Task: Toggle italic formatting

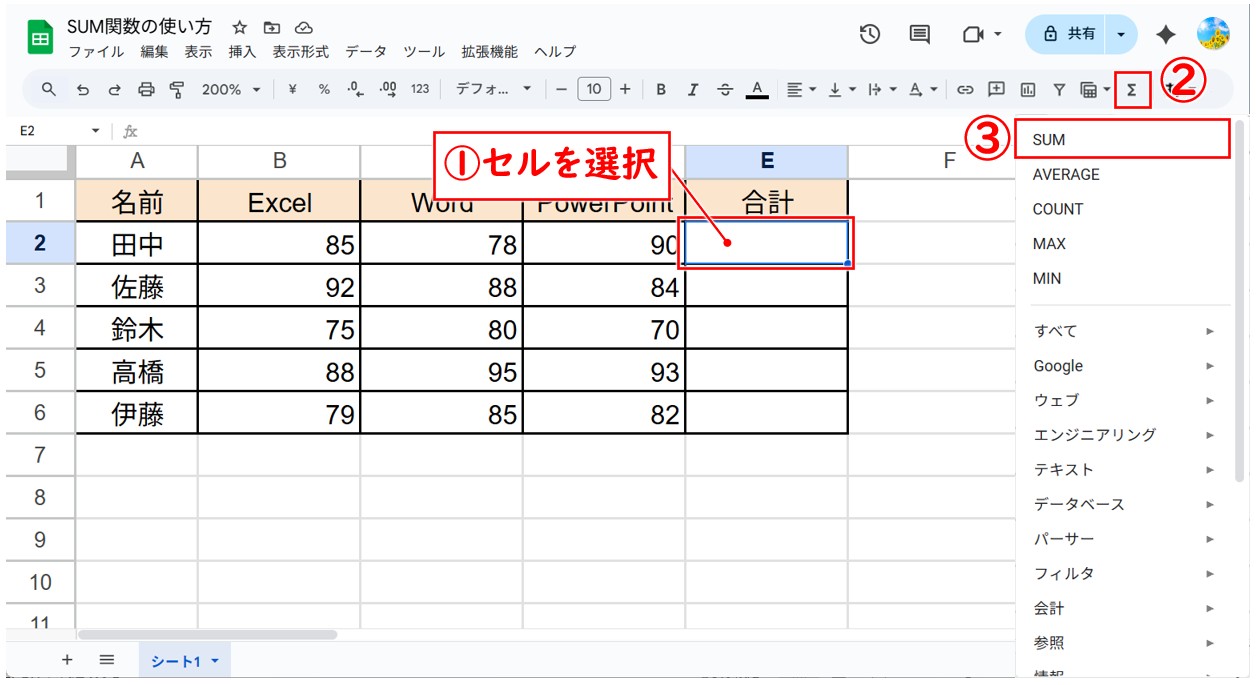Action: [x=693, y=90]
